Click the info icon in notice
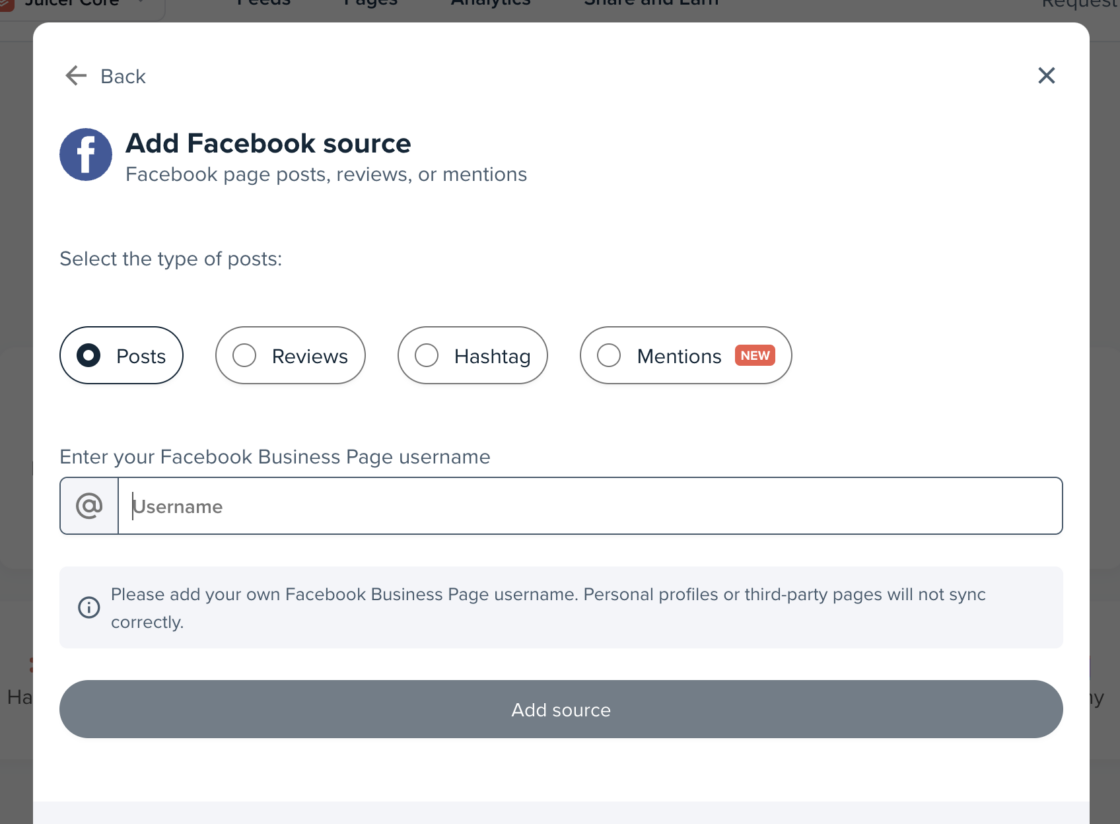 pyautogui.click(x=89, y=608)
